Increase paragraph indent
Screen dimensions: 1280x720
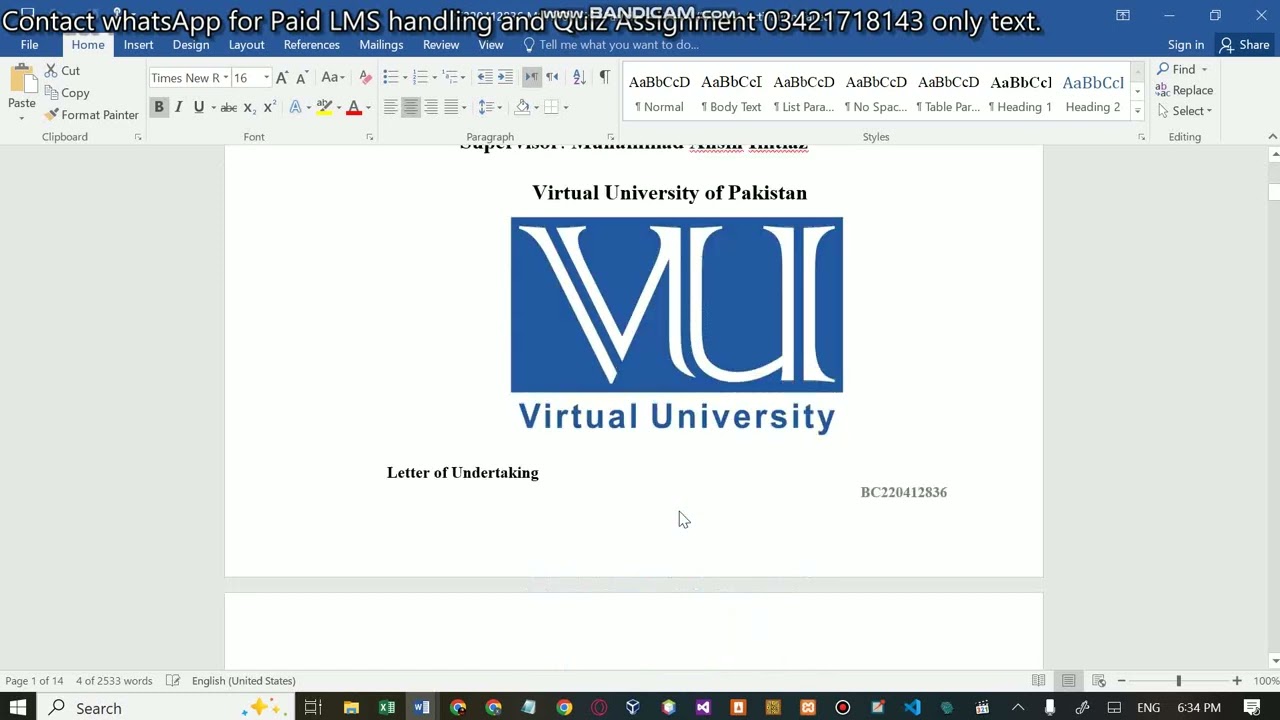pos(505,77)
